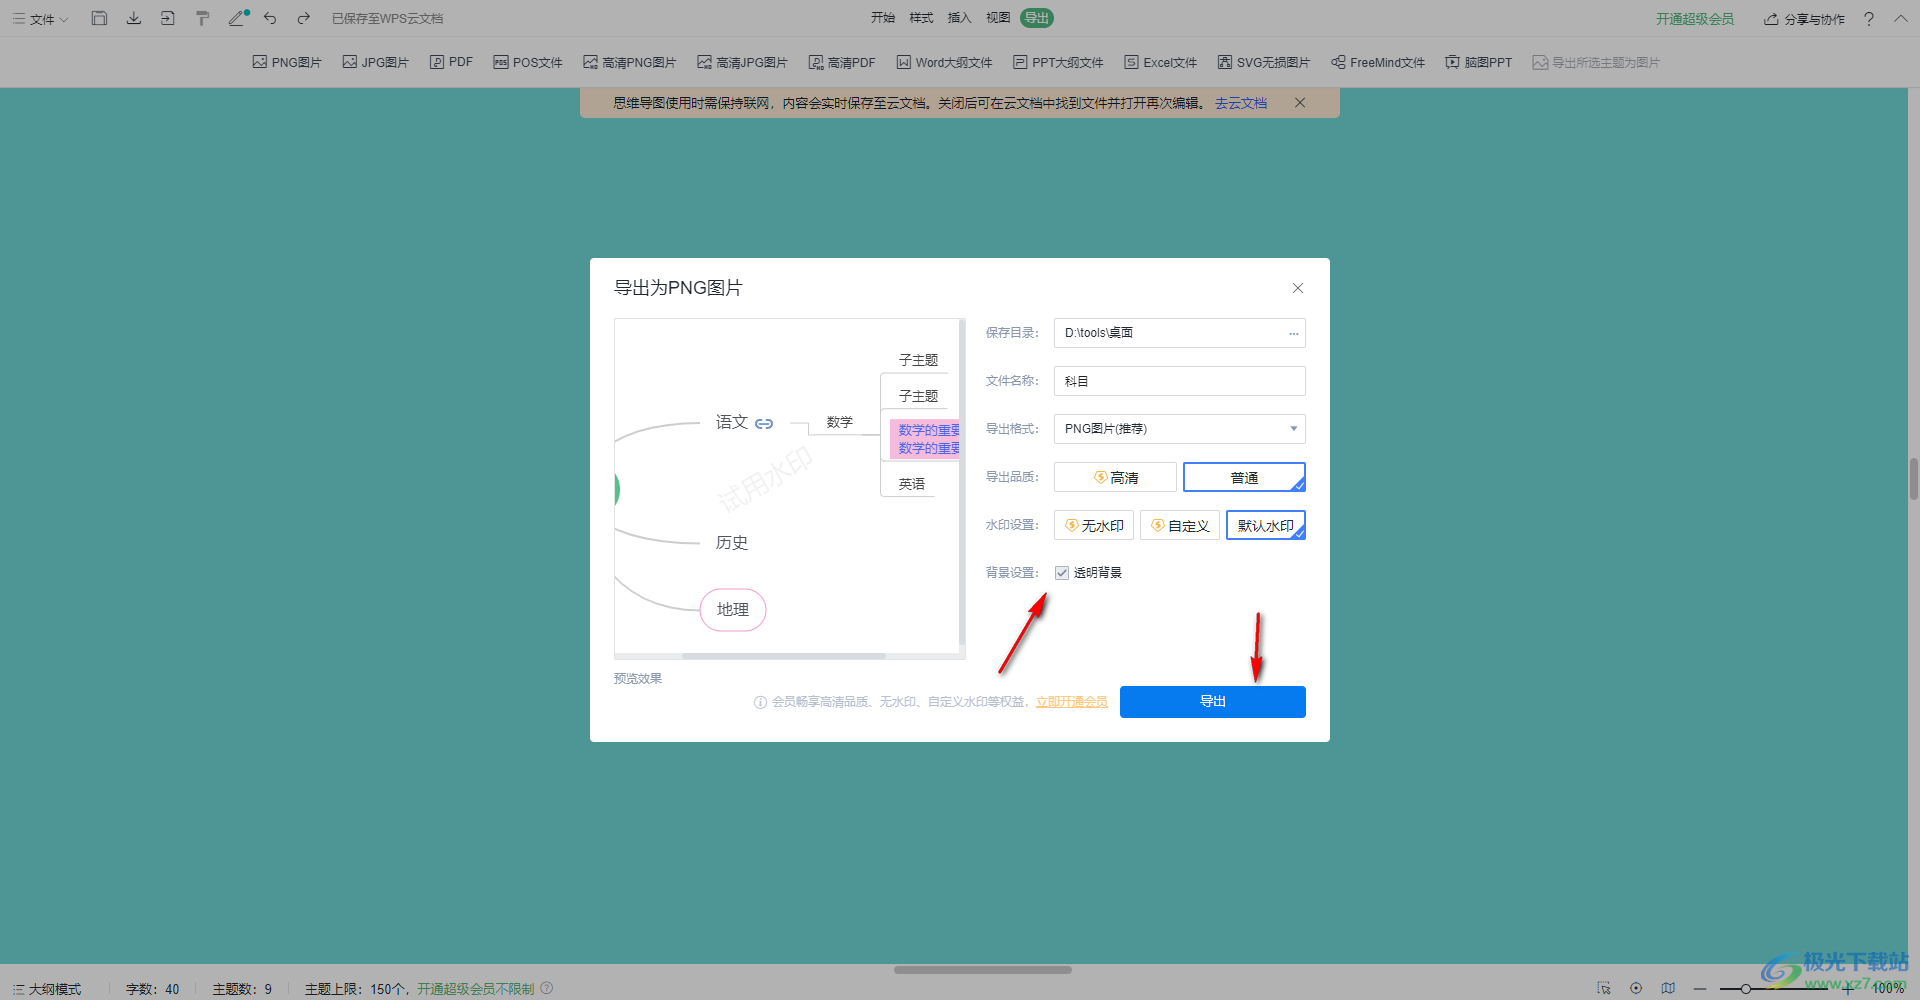Click the 地理 node in preview
The image size is (1920, 1000).
point(733,610)
